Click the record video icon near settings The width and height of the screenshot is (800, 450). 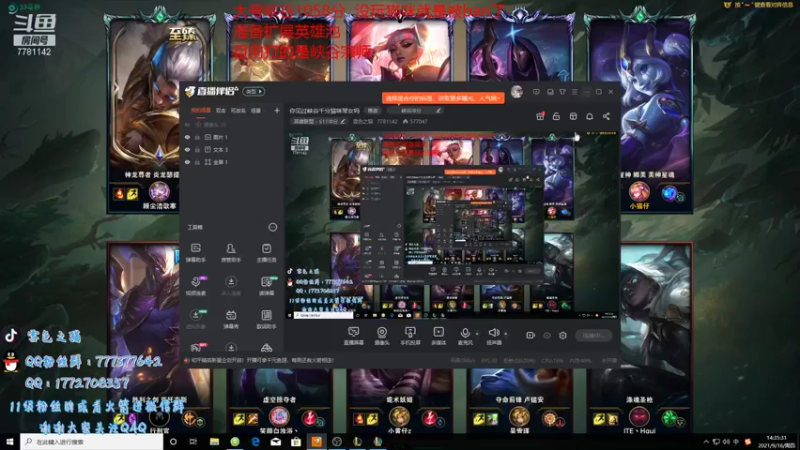click(531, 335)
